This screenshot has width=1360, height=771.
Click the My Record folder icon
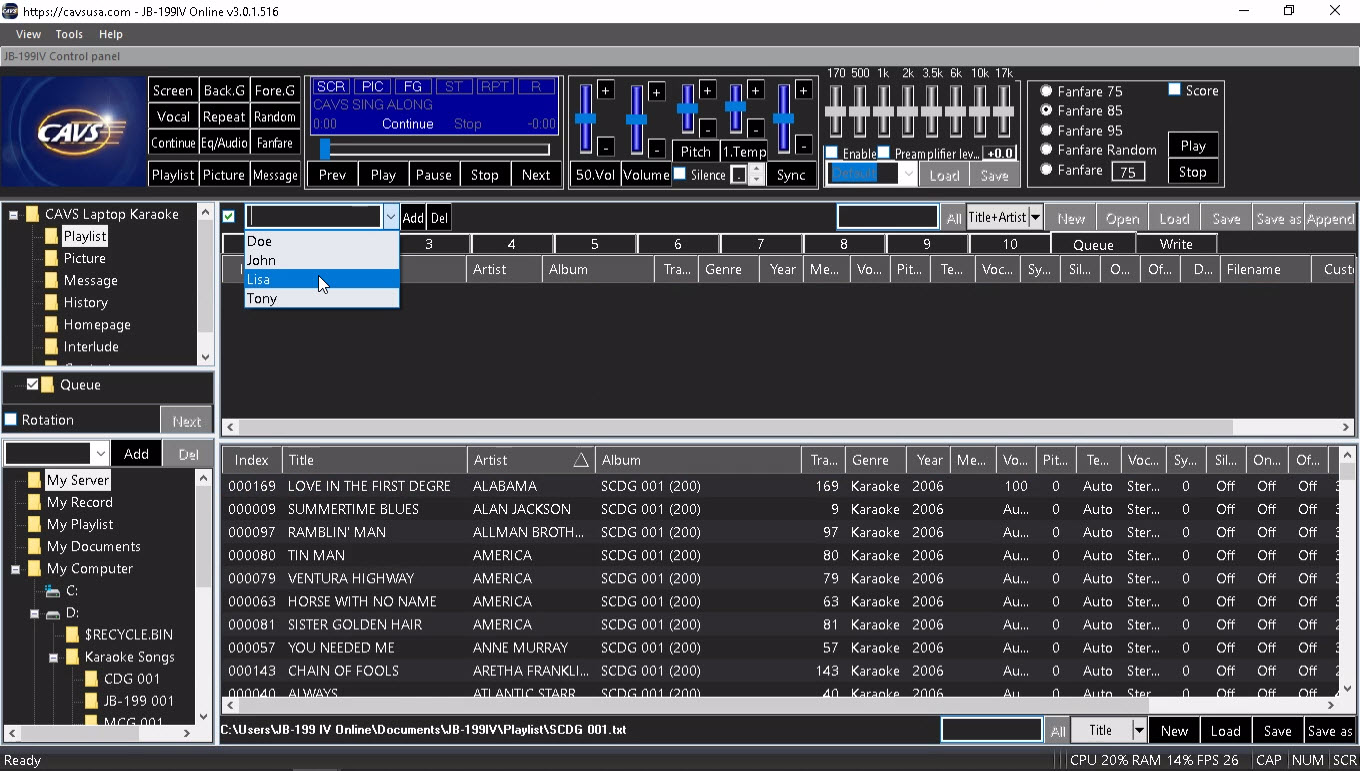(x=34, y=502)
